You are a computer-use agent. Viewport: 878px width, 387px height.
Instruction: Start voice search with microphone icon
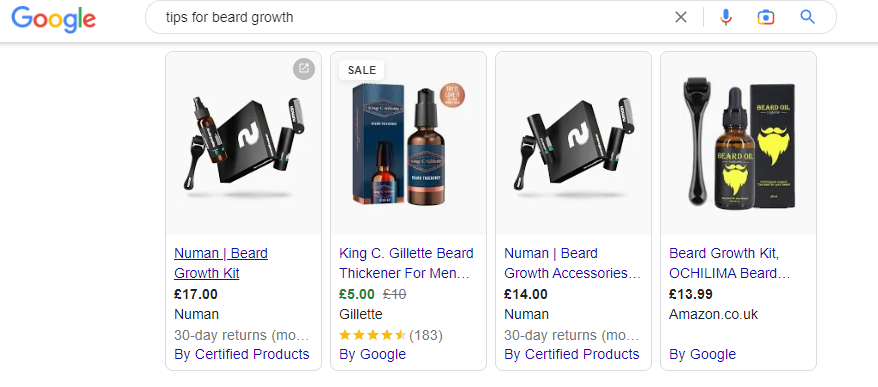pos(726,17)
